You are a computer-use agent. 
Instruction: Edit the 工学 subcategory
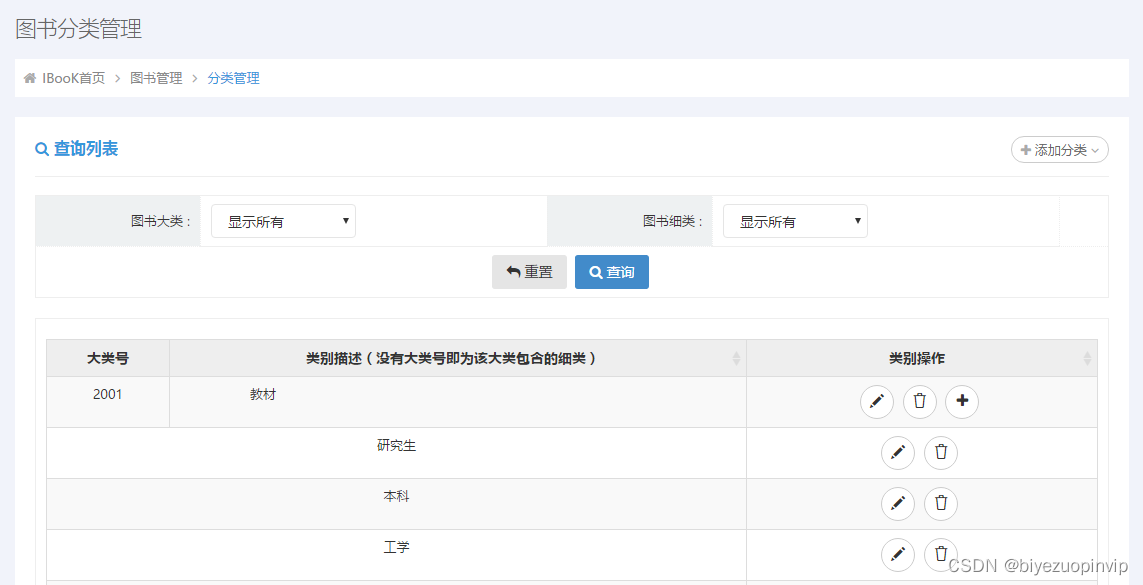coord(898,554)
